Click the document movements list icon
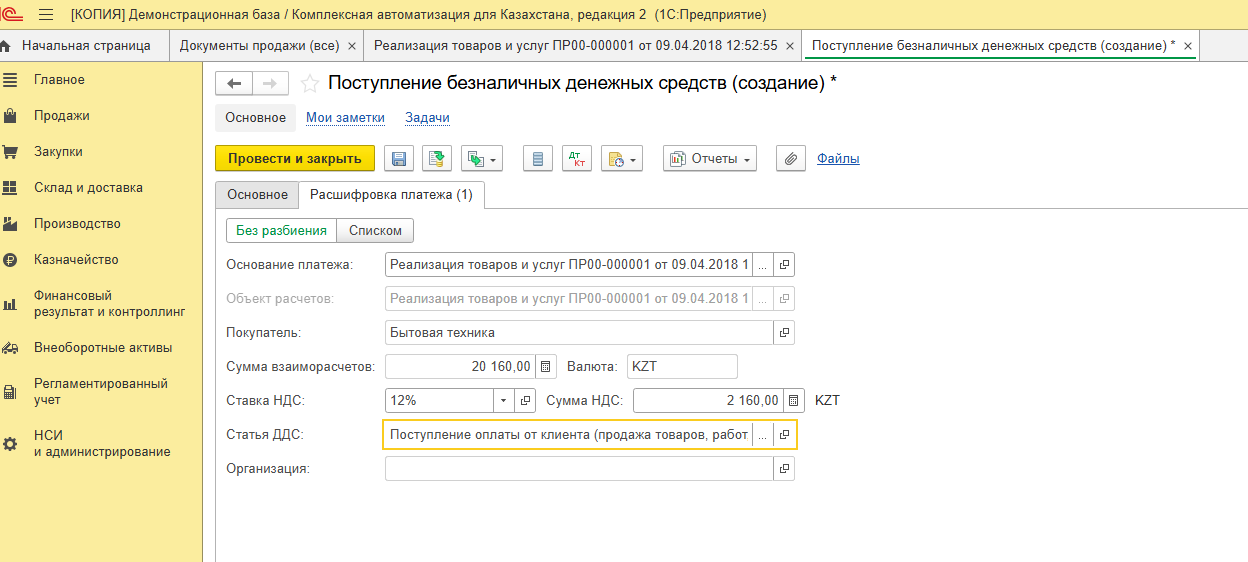Viewport: 1248px width, 562px height. (538, 159)
